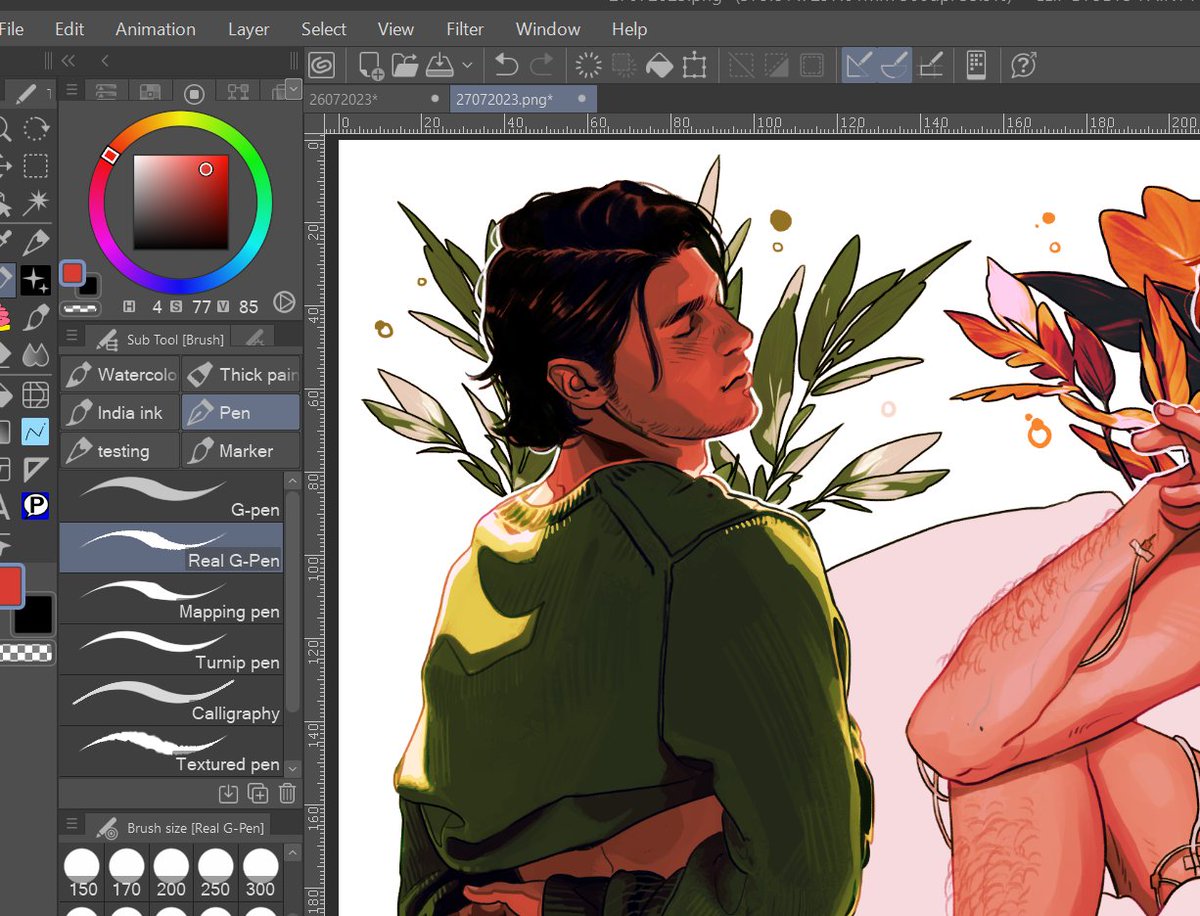Select the India ink brush group
Viewport: 1200px width, 916px height.
(x=120, y=412)
